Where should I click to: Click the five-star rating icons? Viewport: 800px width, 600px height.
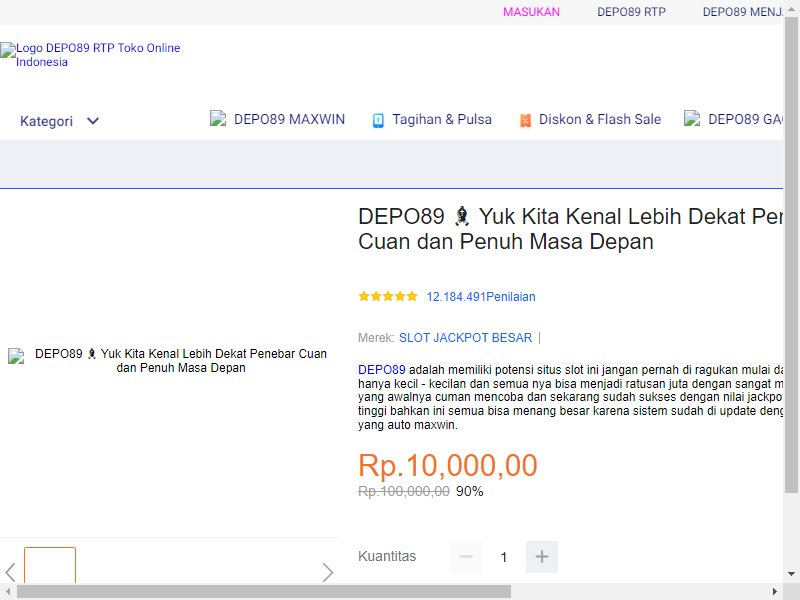[388, 296]
